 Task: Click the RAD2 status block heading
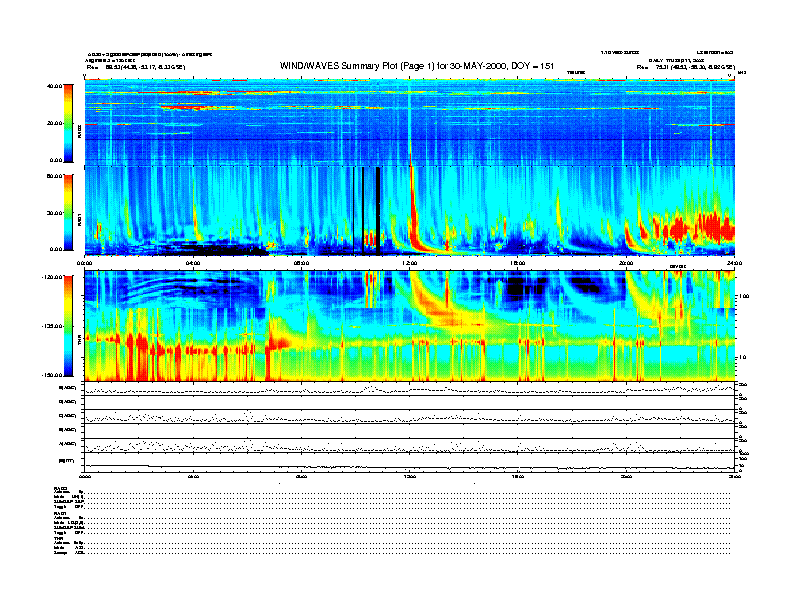(x=60, y=488)
